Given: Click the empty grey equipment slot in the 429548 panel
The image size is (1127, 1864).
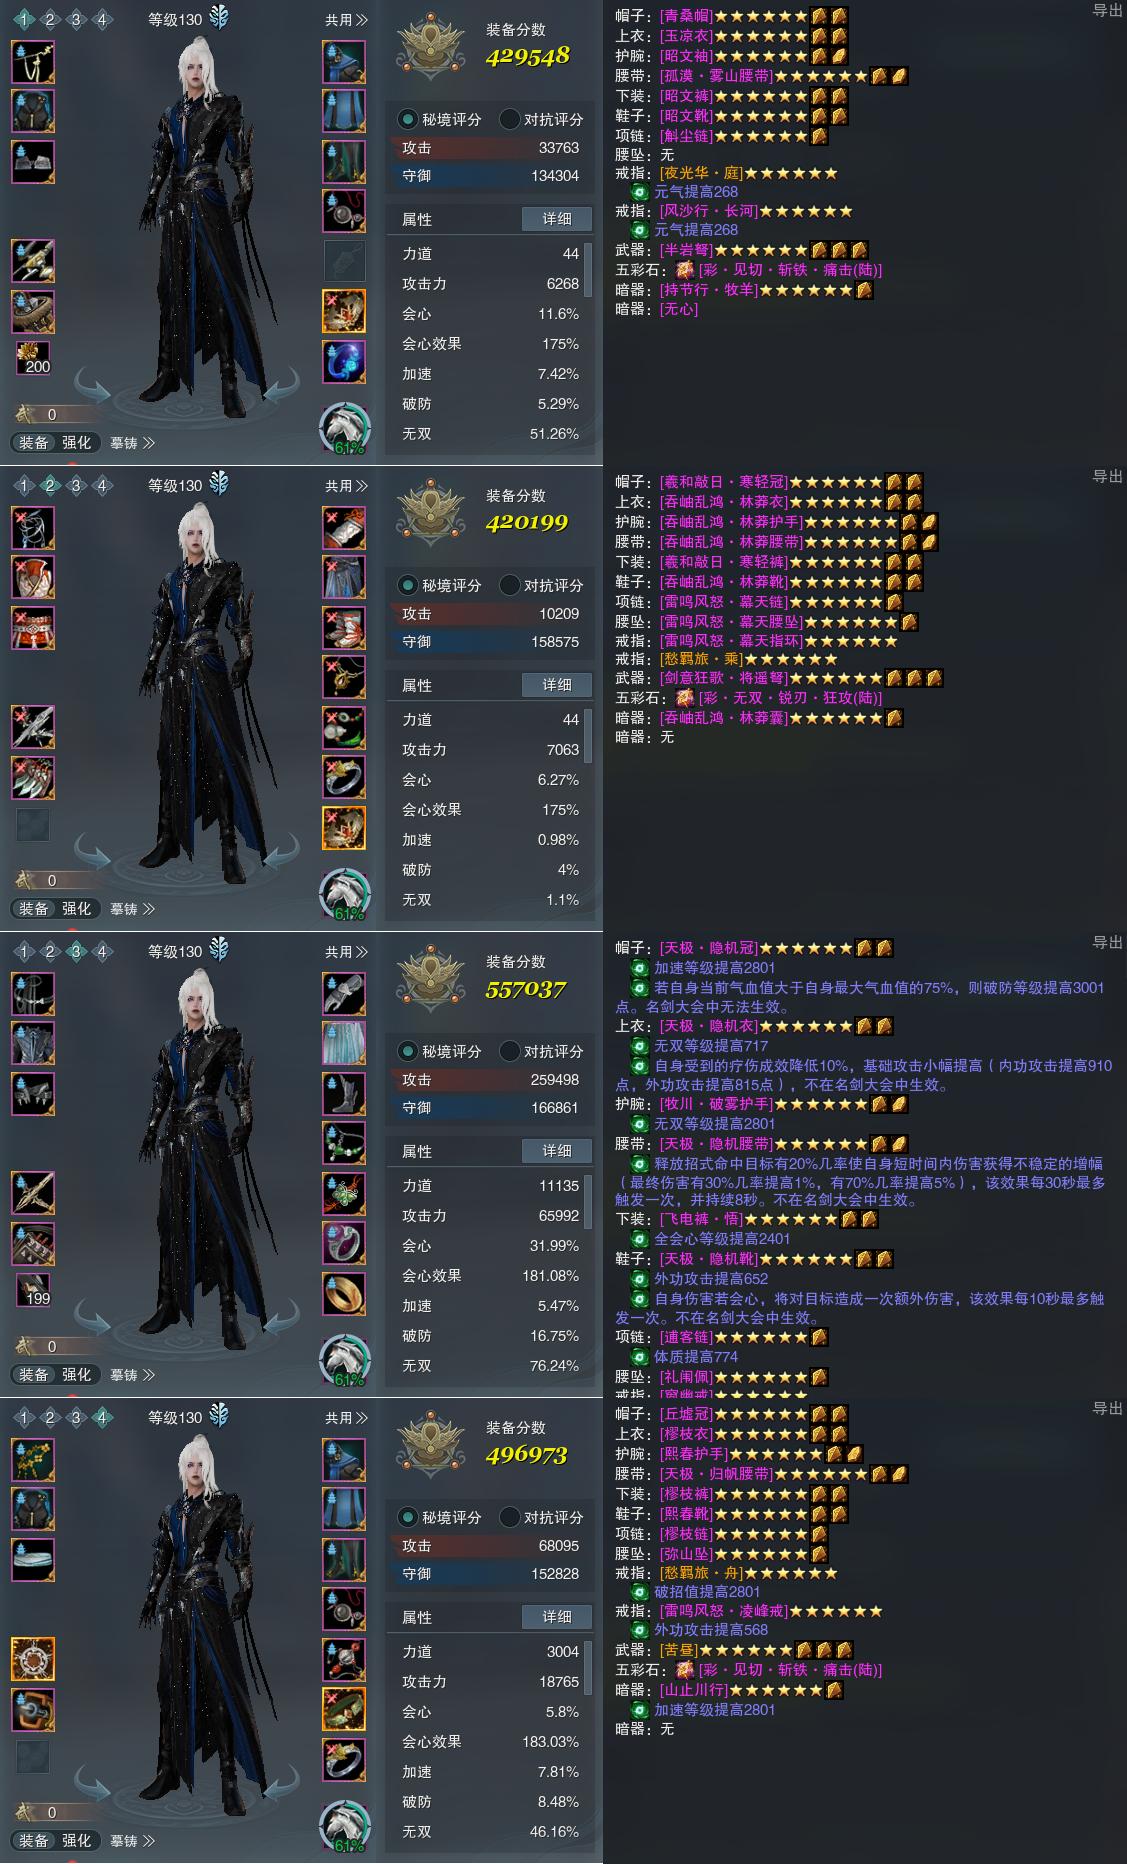Looking at the screenshot, I should point(344,262).
